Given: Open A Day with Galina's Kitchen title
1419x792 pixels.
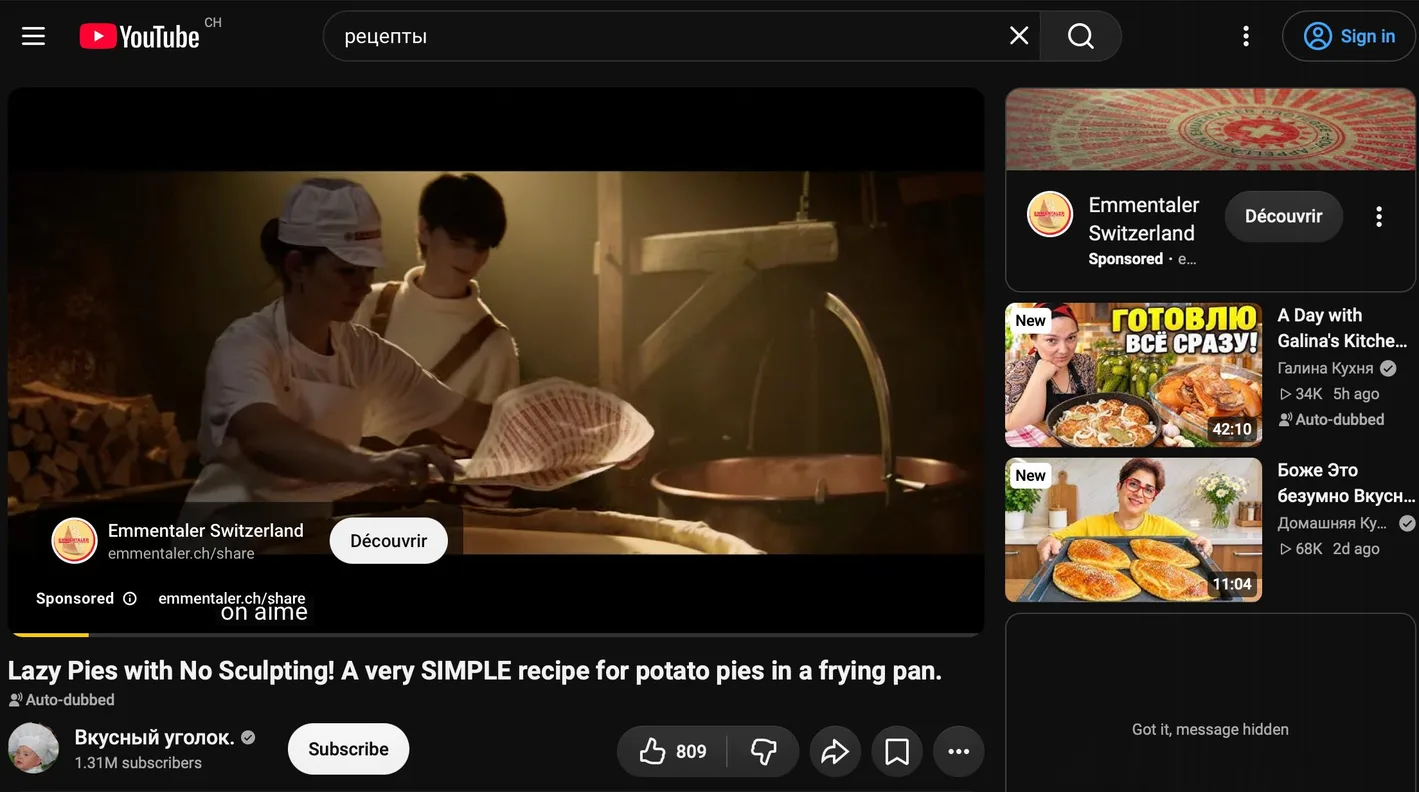Looking at the screenshot, I should 1342,328.
